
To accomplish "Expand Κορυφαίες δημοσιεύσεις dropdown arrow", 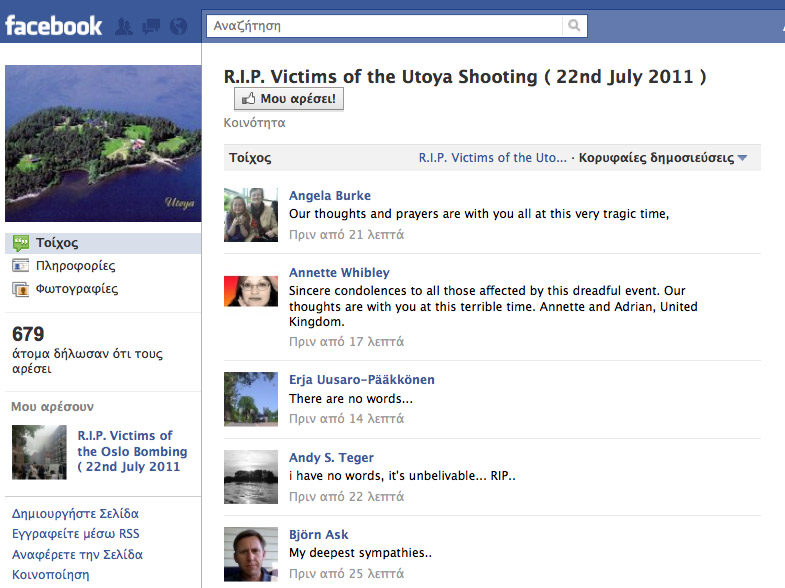I will point(742,158).
